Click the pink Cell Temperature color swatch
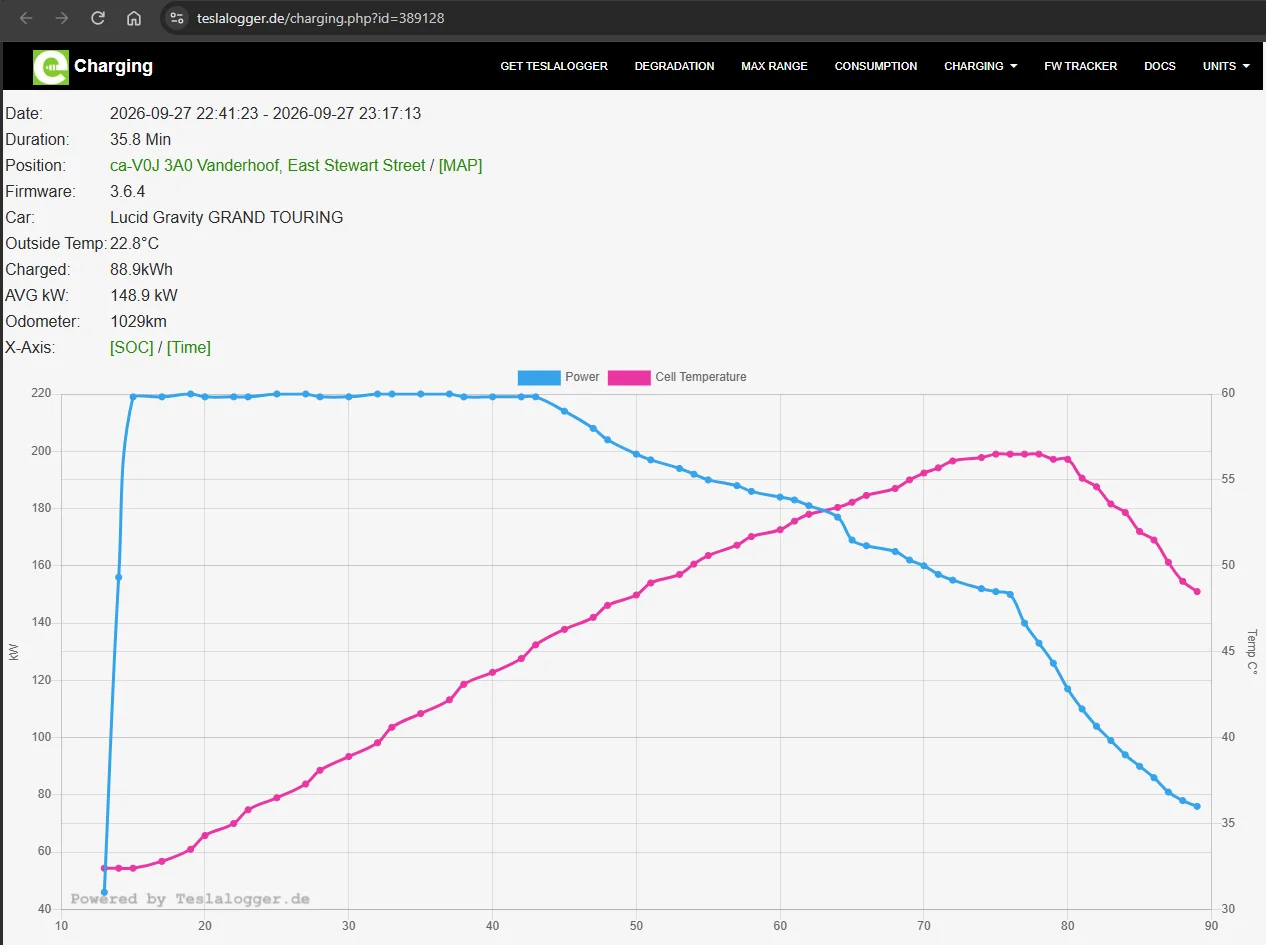The image size is (1266, 945). (629, 377)
